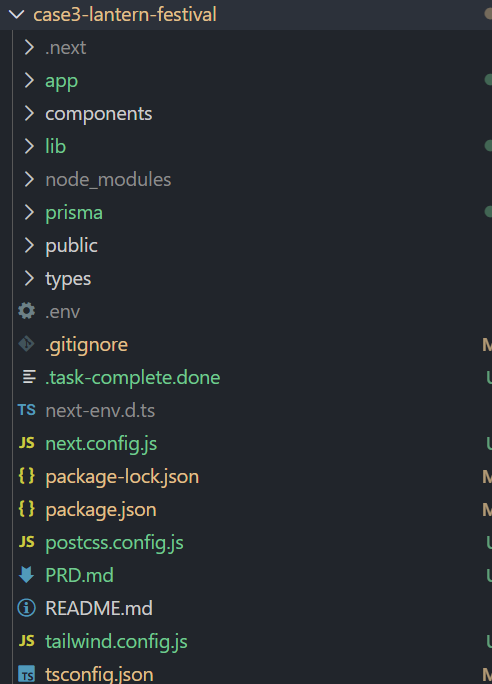Screen dimensions: 492x684
Task: Open the postcss.config.js file
Action: [114, 543]
